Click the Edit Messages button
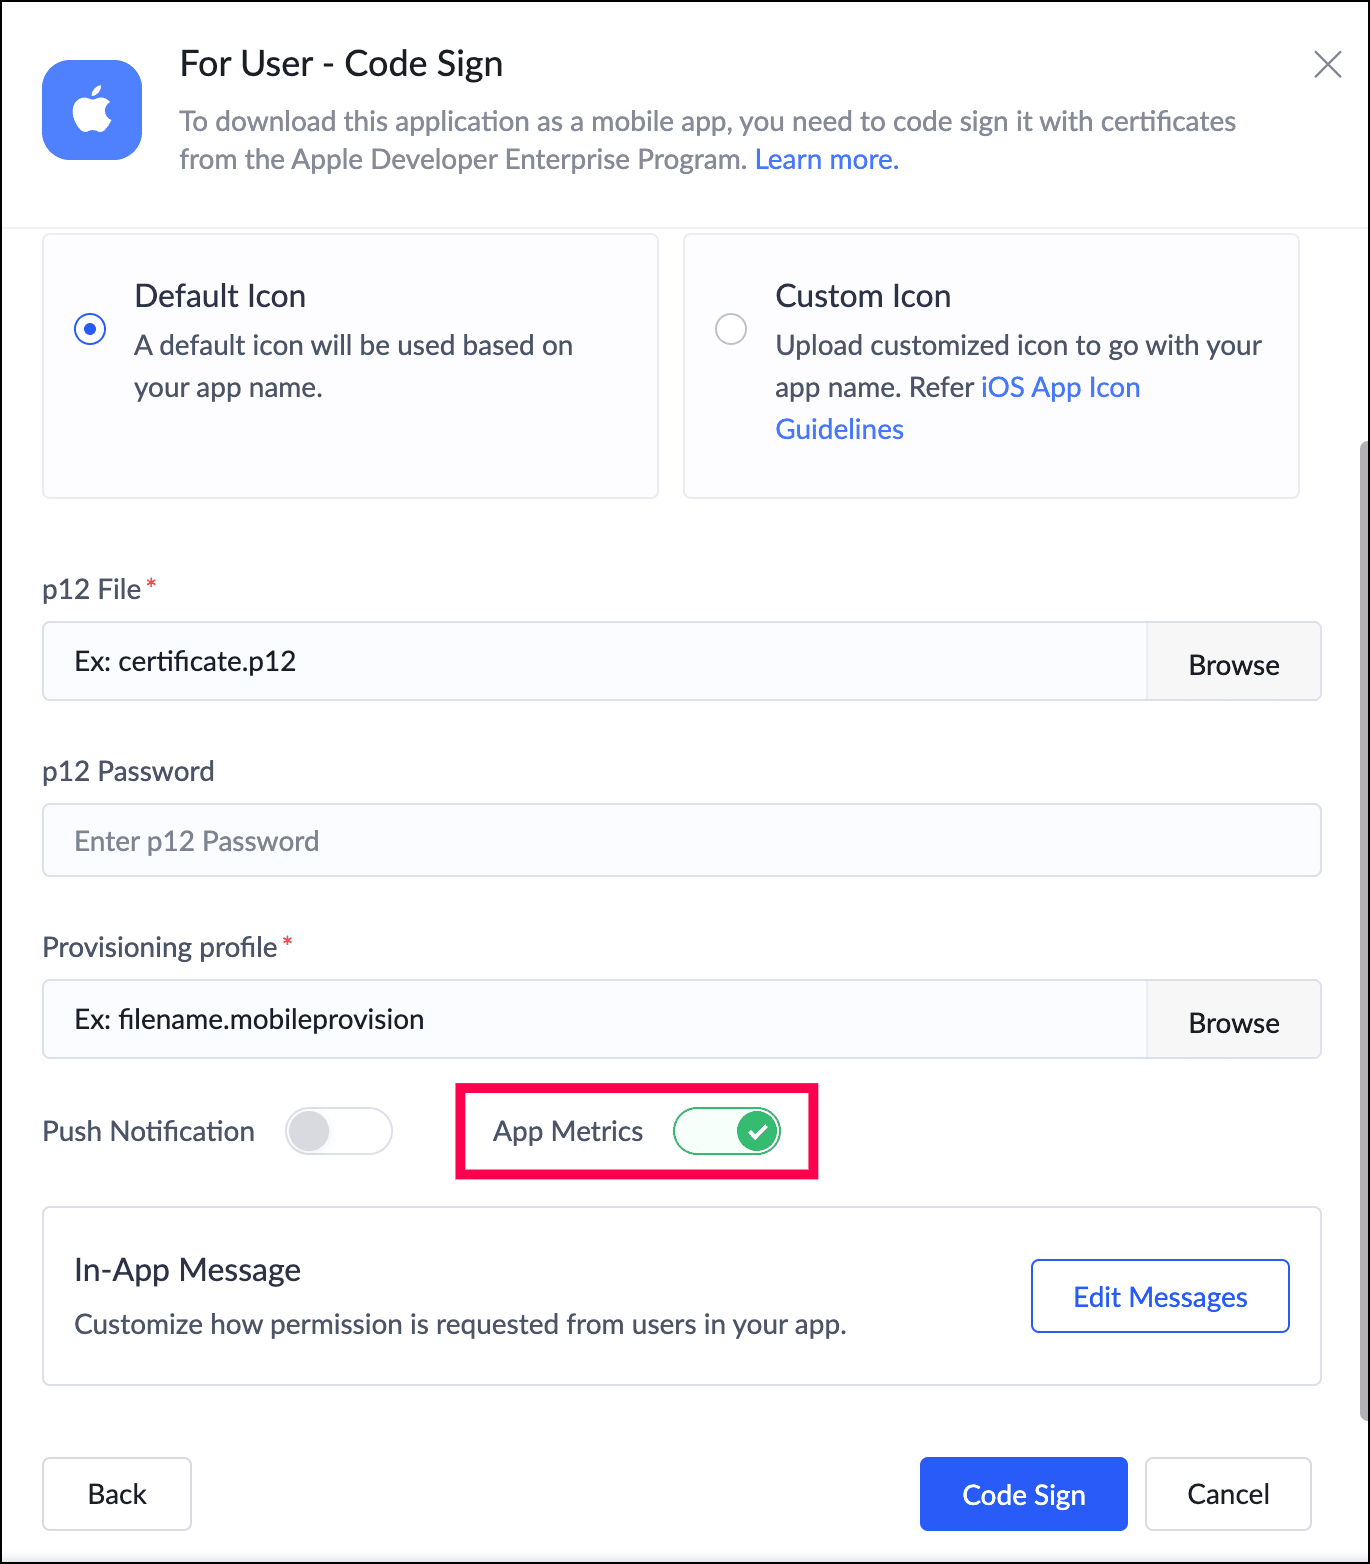This screenshot has width=1370, height=1564. 1160,1297
